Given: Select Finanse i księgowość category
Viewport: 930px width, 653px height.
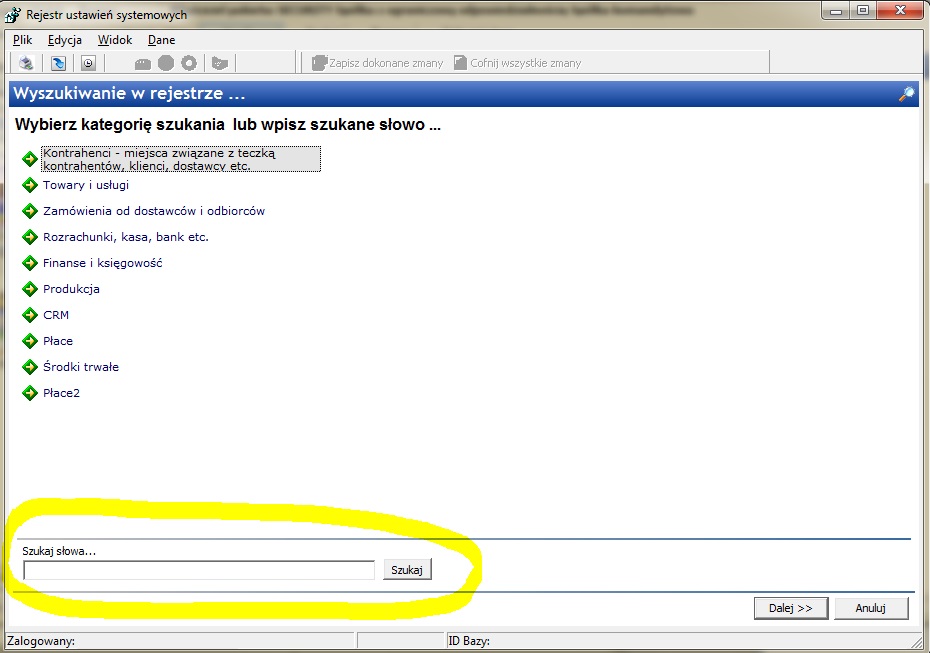Looking at the screenshot, I should 103,263.
